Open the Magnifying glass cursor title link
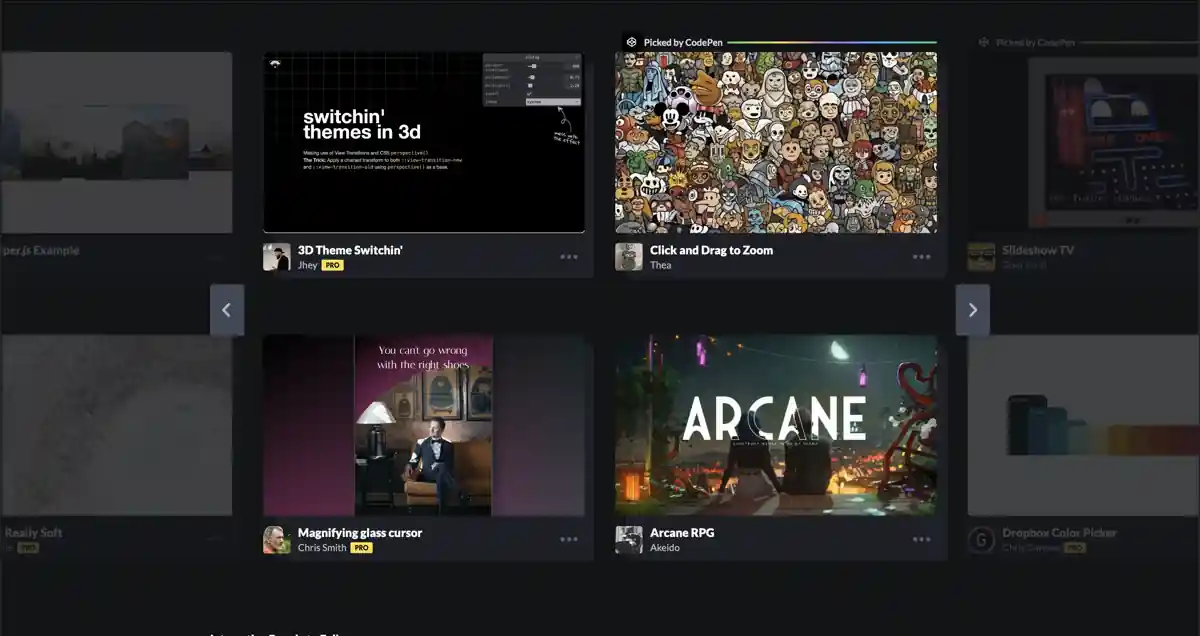Image resolution: width=1200 pixels, height=636 pixels. [360, 533]
